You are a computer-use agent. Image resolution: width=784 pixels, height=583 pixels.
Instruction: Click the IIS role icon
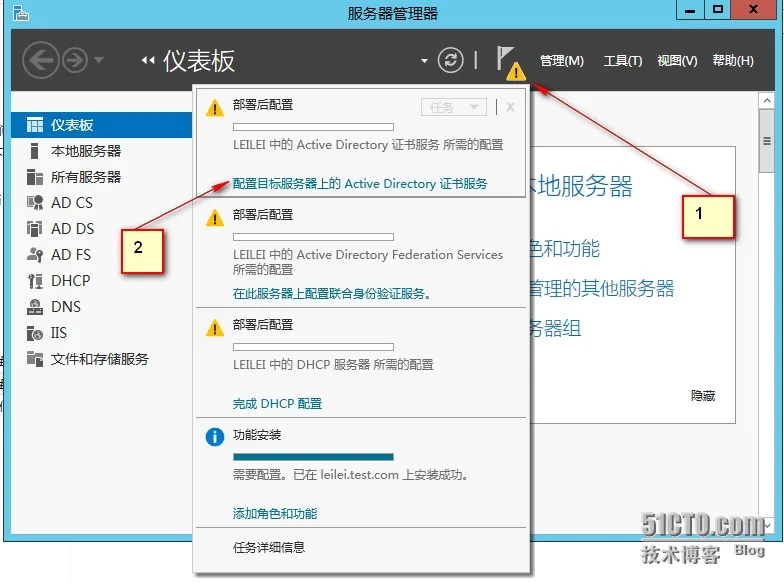[34, 333]
